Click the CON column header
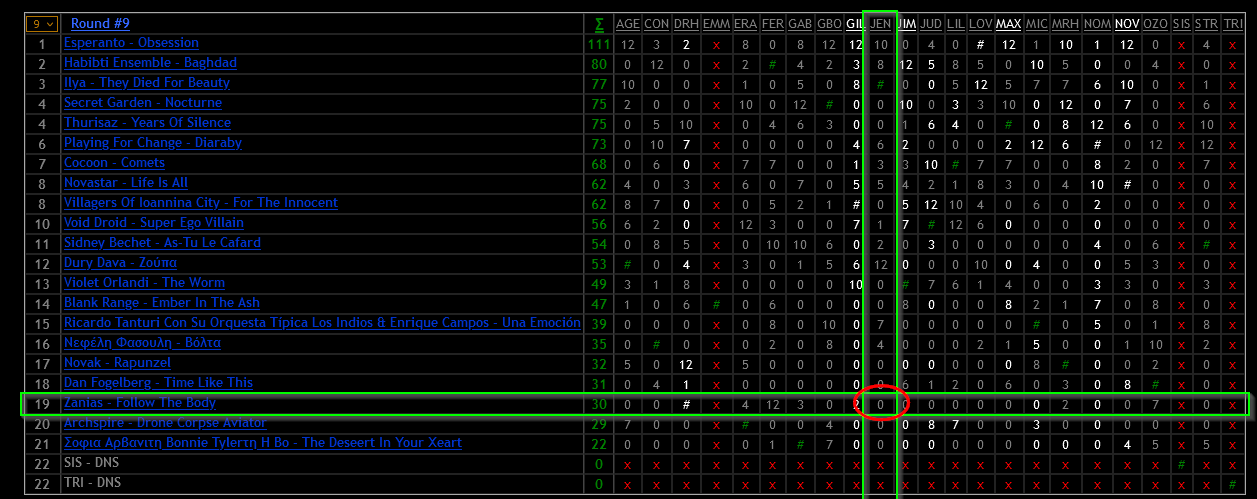Image resolution: width=1257 pixels, height=499 pixels. pos(656,23)
